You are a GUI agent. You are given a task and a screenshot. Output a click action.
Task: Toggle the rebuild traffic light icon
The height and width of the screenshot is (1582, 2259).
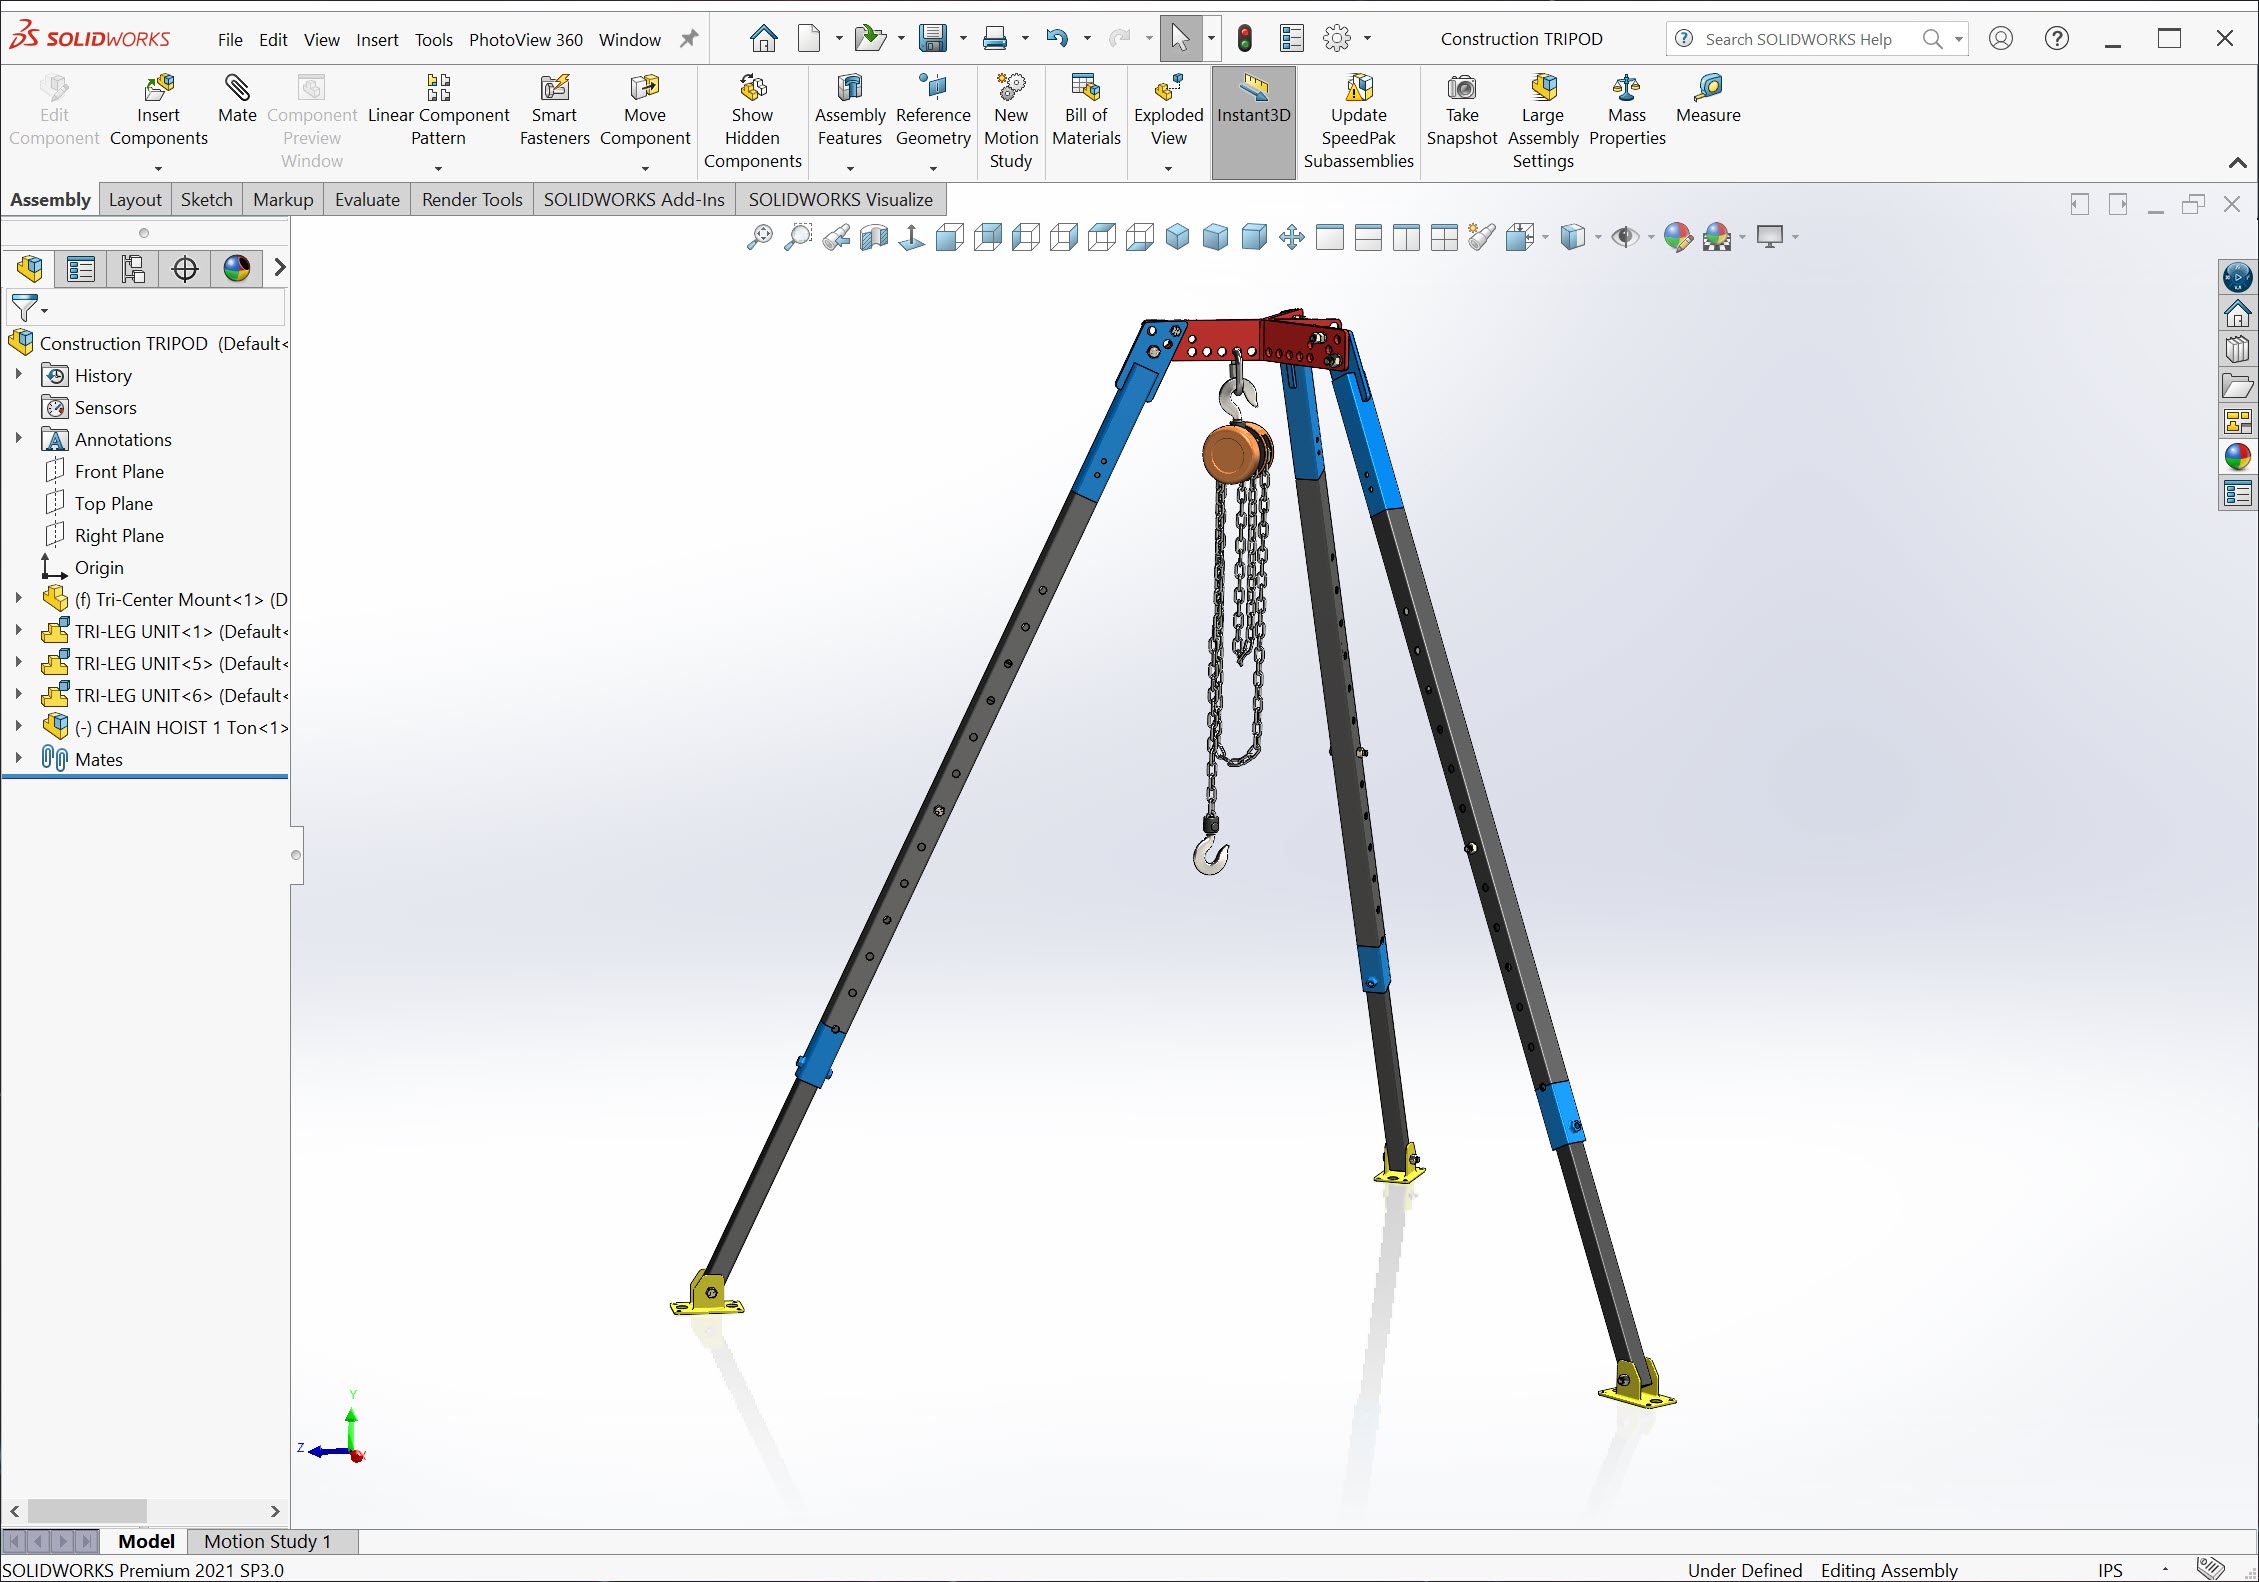point(1244,39)
